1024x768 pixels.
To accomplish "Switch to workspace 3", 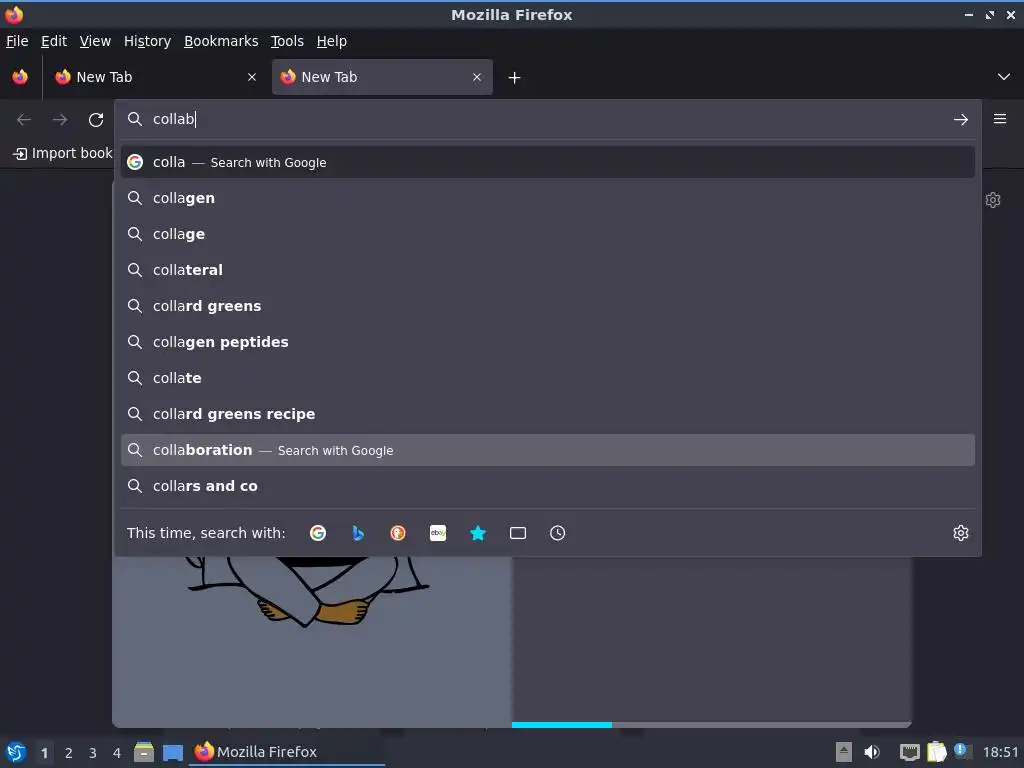I will [93, 753].
